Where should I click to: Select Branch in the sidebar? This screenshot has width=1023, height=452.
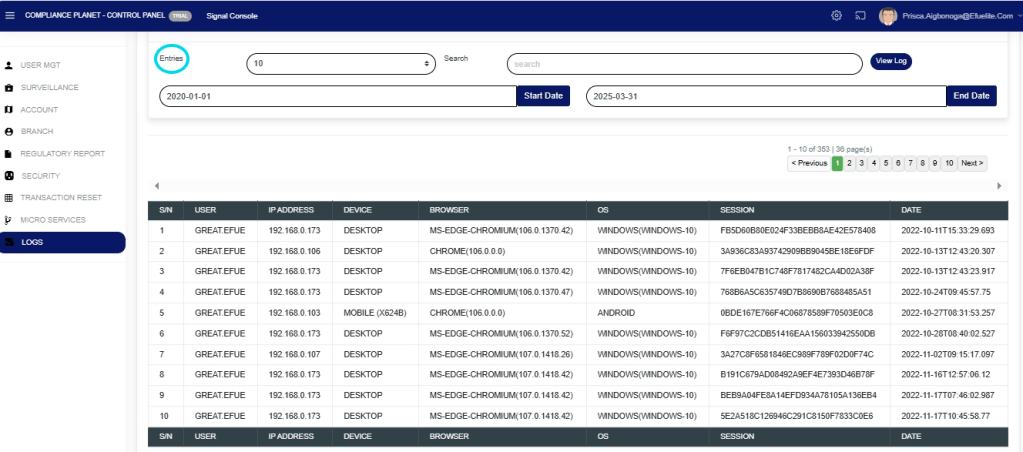point(36,132)
